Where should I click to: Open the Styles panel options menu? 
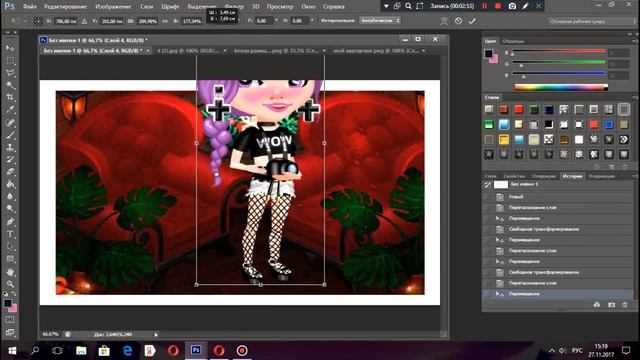point(634,98)
